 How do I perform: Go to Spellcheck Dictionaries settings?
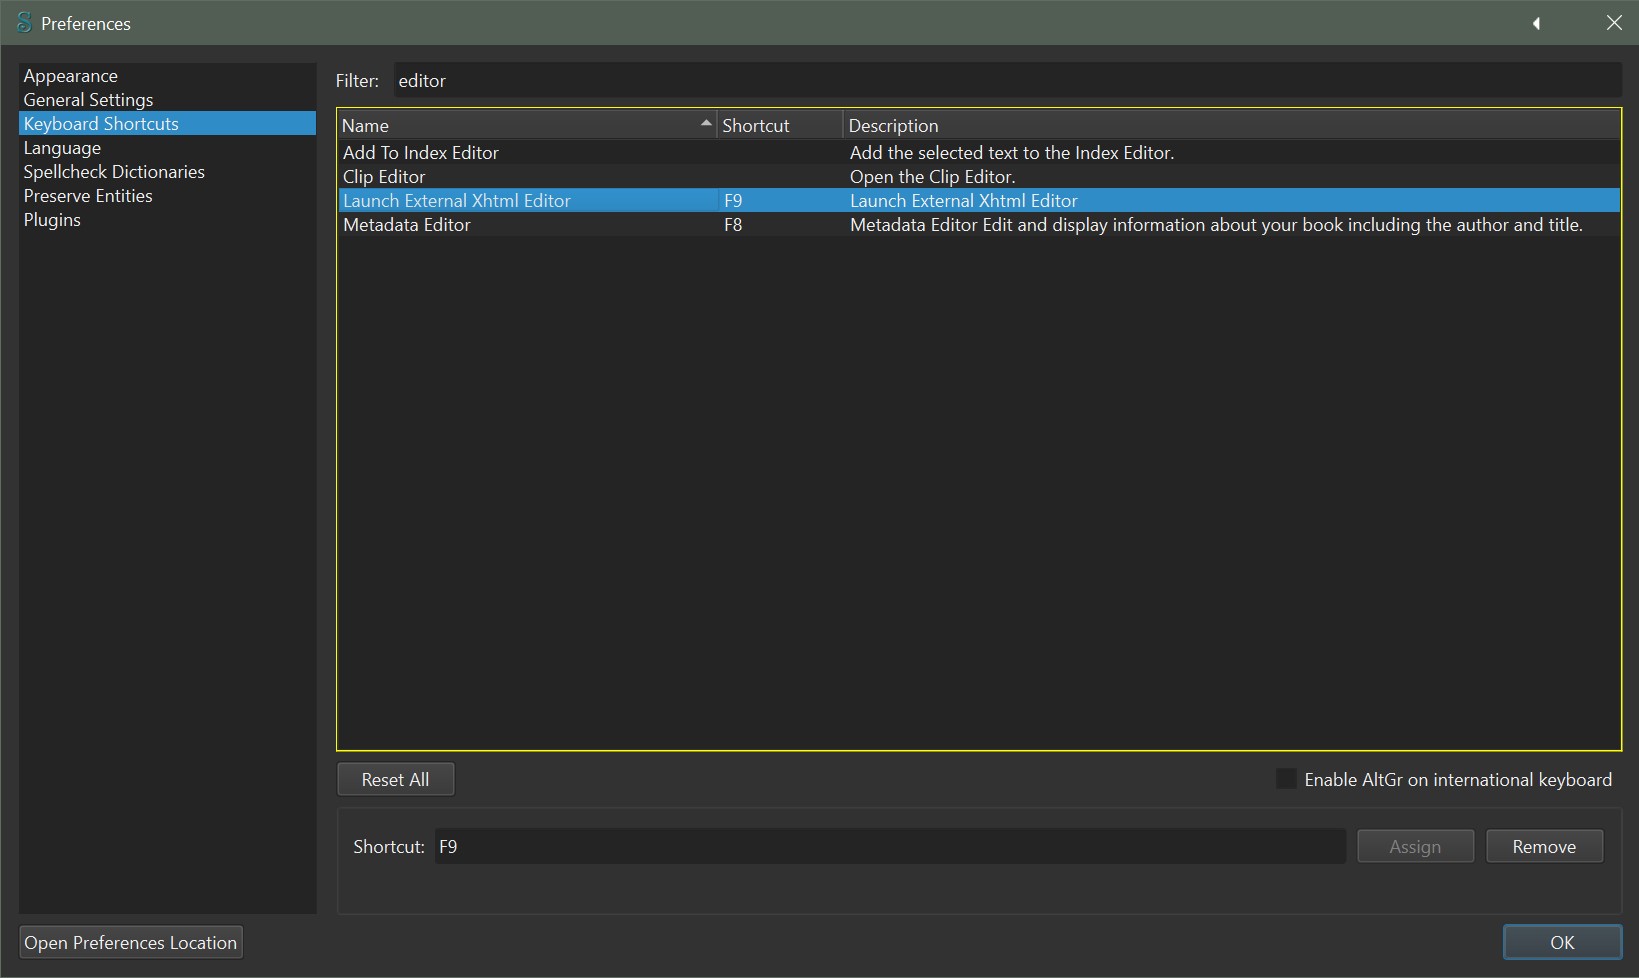click(x=114, y=172)
